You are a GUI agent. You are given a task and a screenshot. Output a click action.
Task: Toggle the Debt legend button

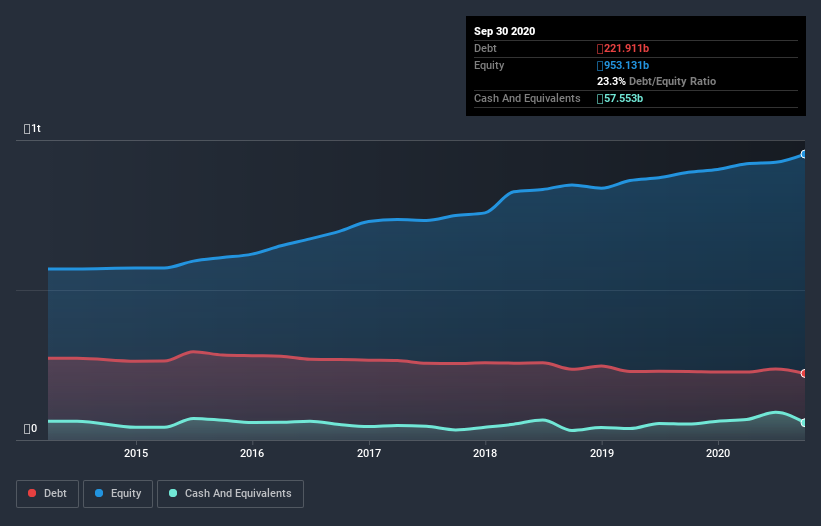click(x=48, y=494)
